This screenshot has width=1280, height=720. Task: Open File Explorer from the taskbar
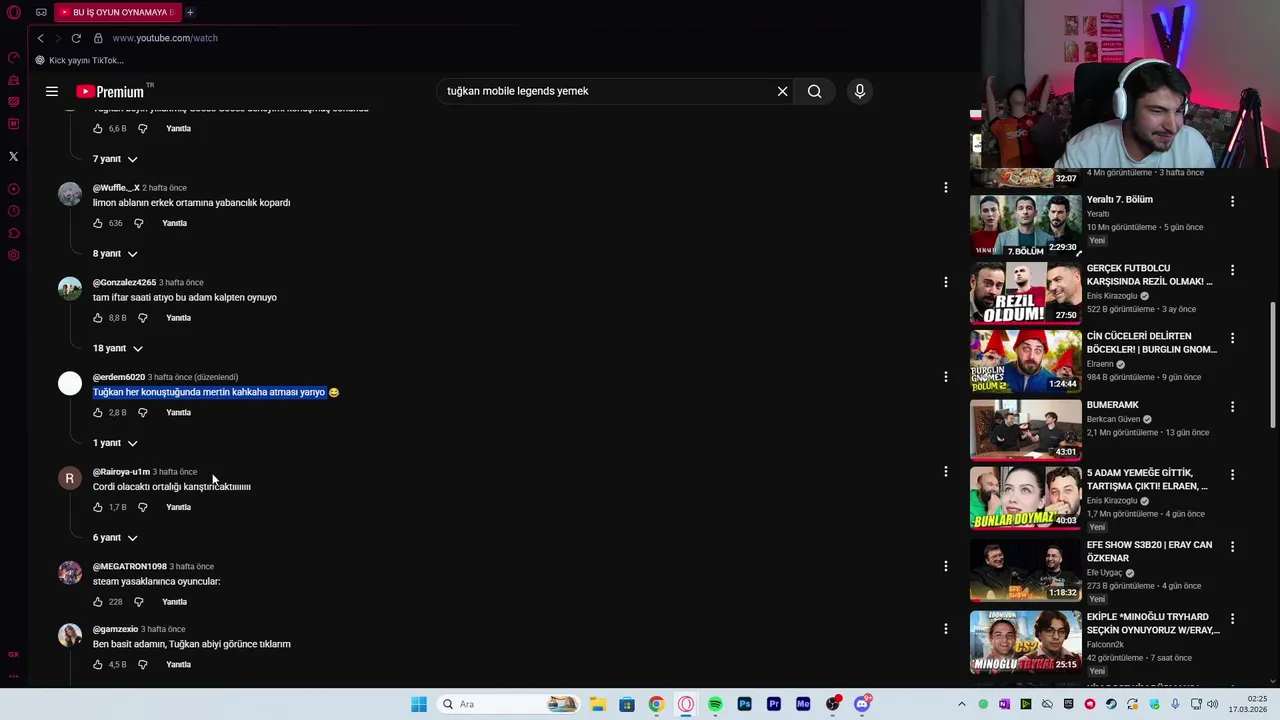tap(597, 704)
